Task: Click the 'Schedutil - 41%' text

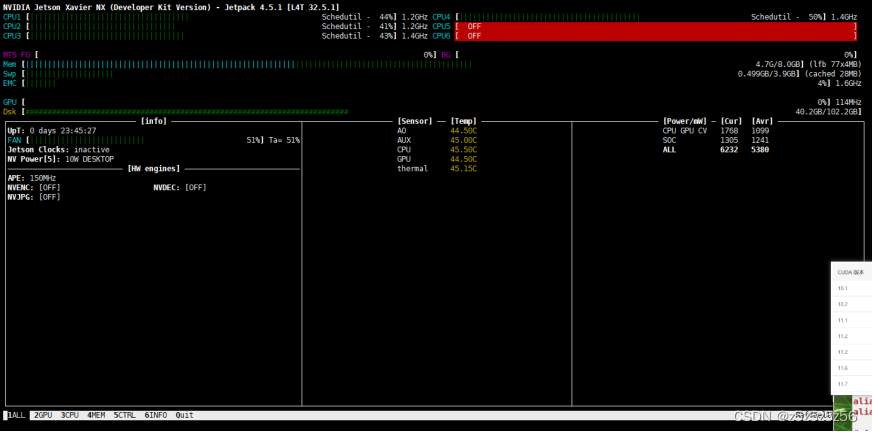Action: coord(359,27)
